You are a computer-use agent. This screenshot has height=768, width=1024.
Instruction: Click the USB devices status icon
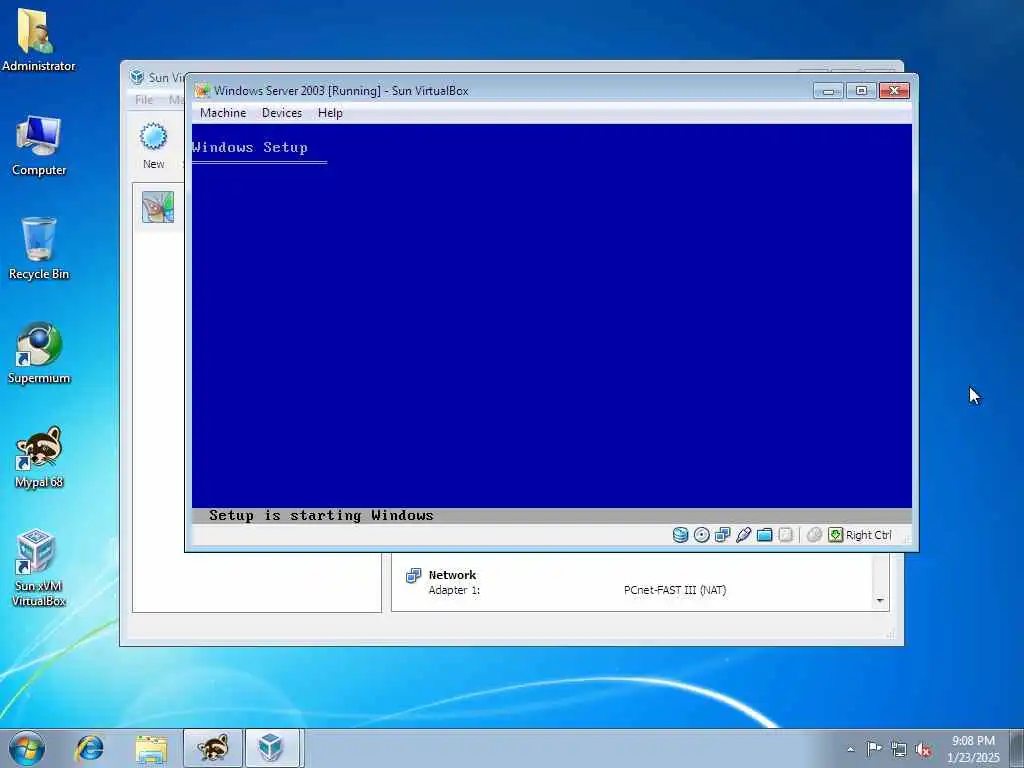coord(743,535)
